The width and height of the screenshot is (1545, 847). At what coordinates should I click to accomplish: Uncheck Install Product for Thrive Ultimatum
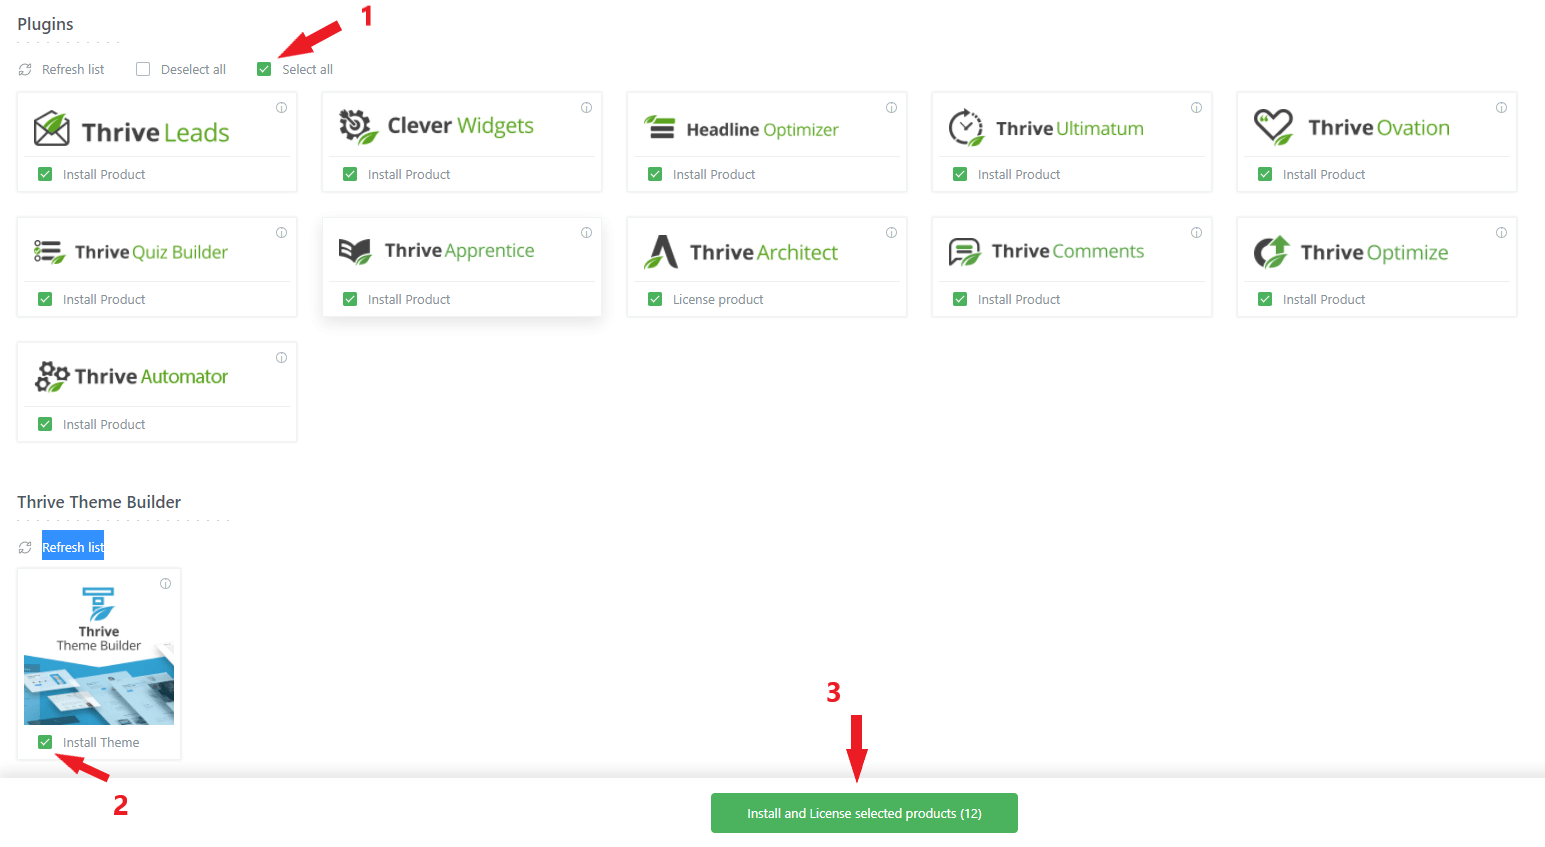coord(960,174)
